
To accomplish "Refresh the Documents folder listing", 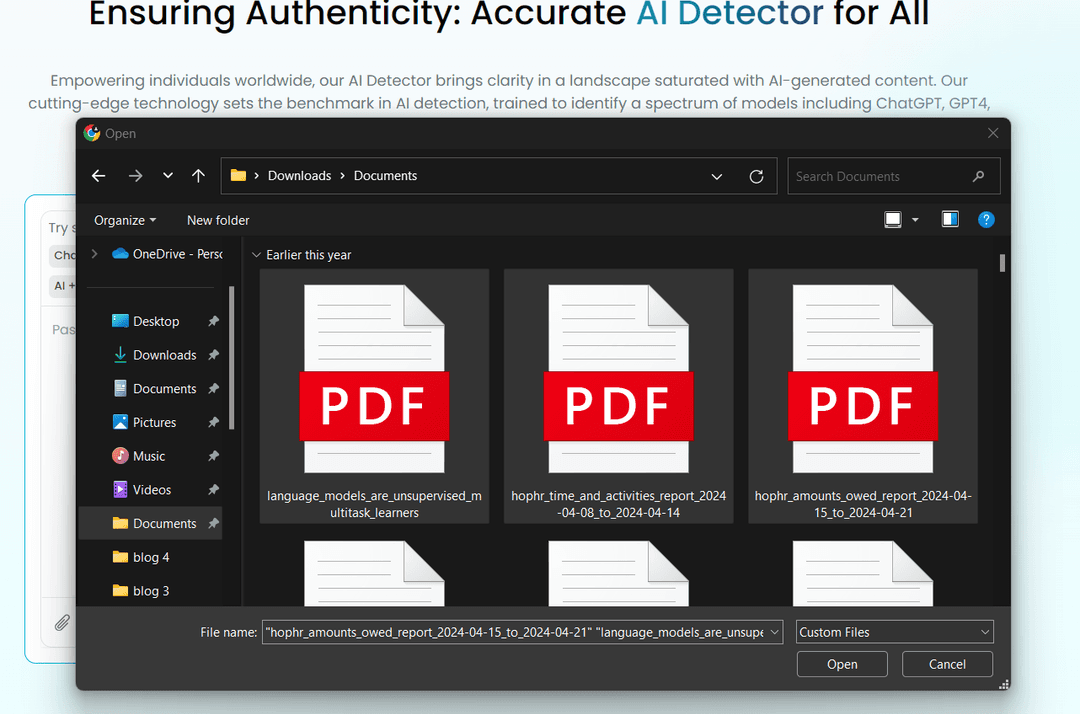I will (x=756, y=176).
